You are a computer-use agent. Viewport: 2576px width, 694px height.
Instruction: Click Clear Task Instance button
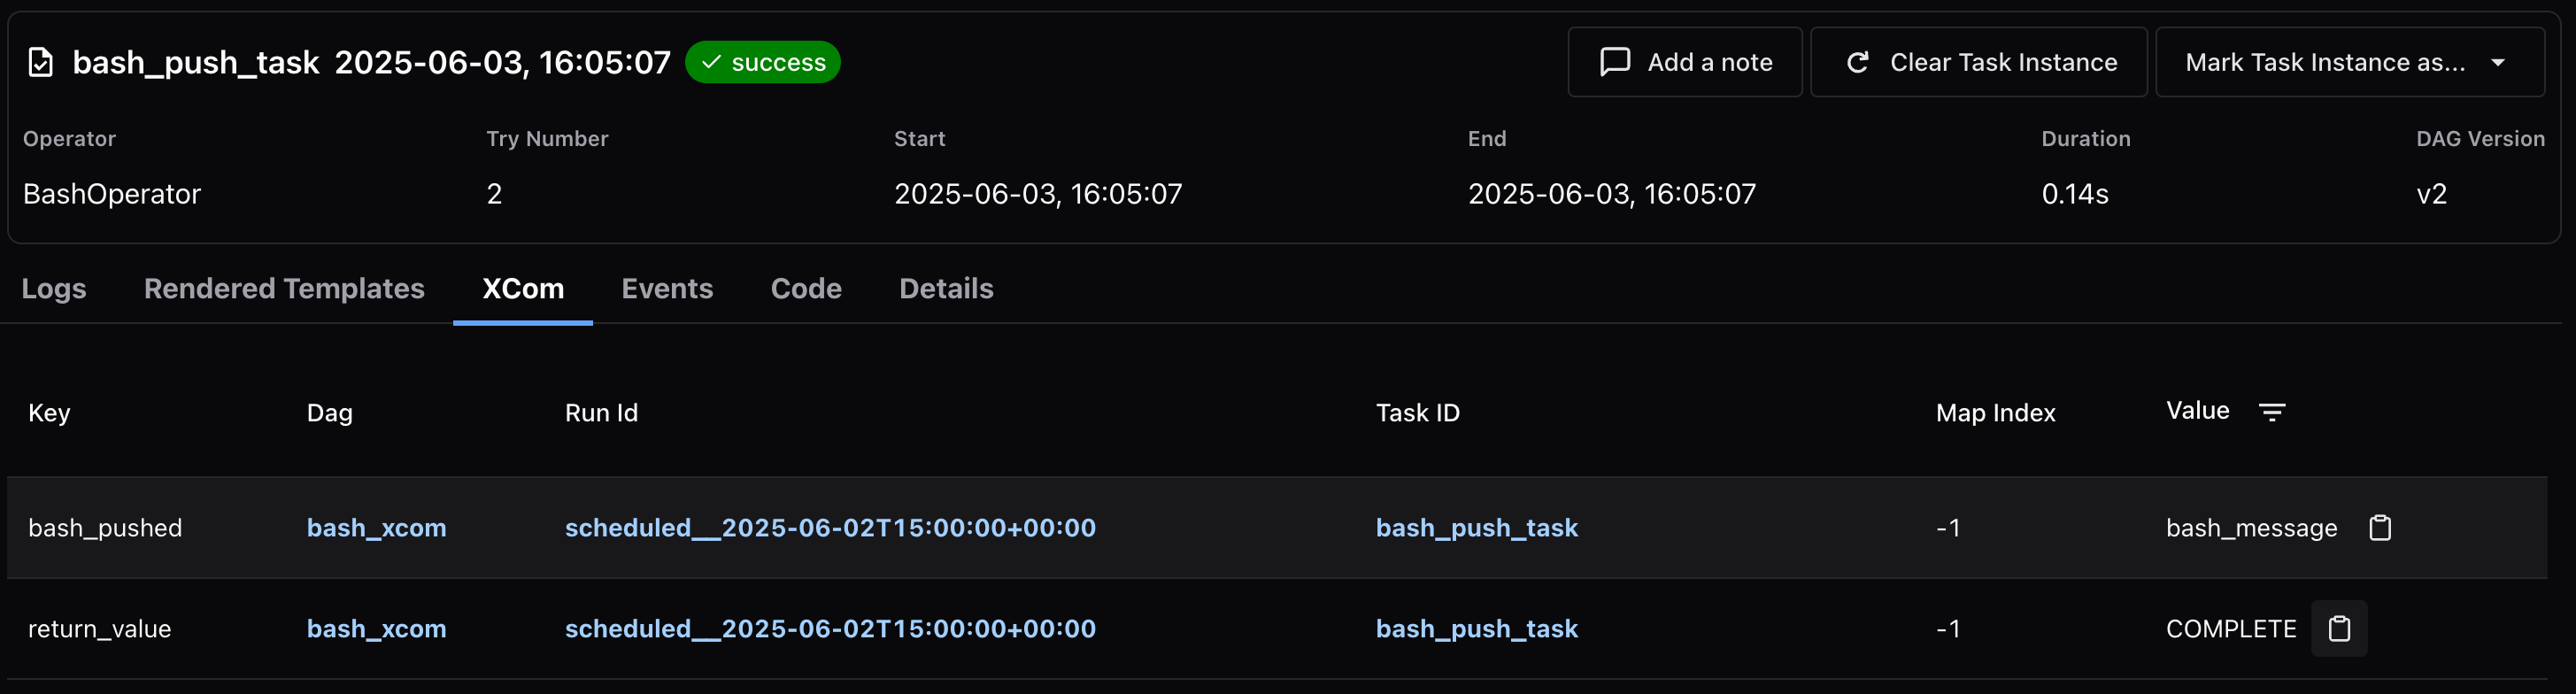pyautogui.click(x=1978, y=62)
